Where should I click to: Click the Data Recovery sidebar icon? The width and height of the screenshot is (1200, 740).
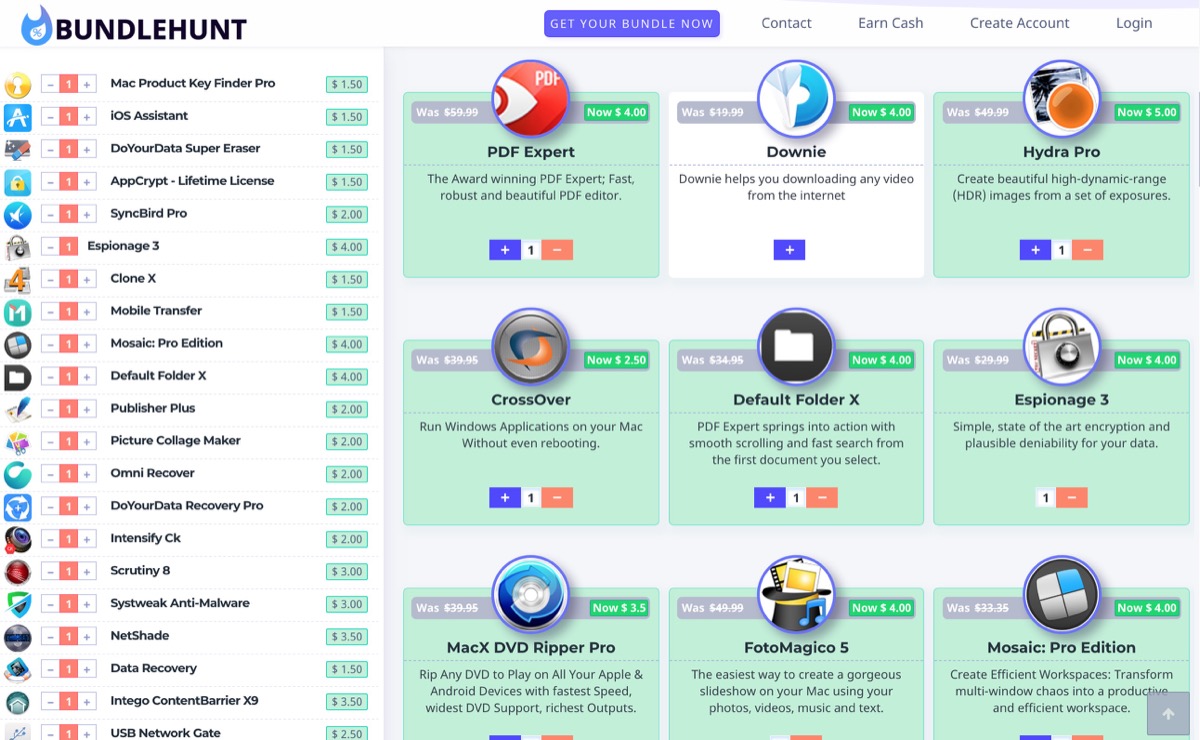point(18,670)
